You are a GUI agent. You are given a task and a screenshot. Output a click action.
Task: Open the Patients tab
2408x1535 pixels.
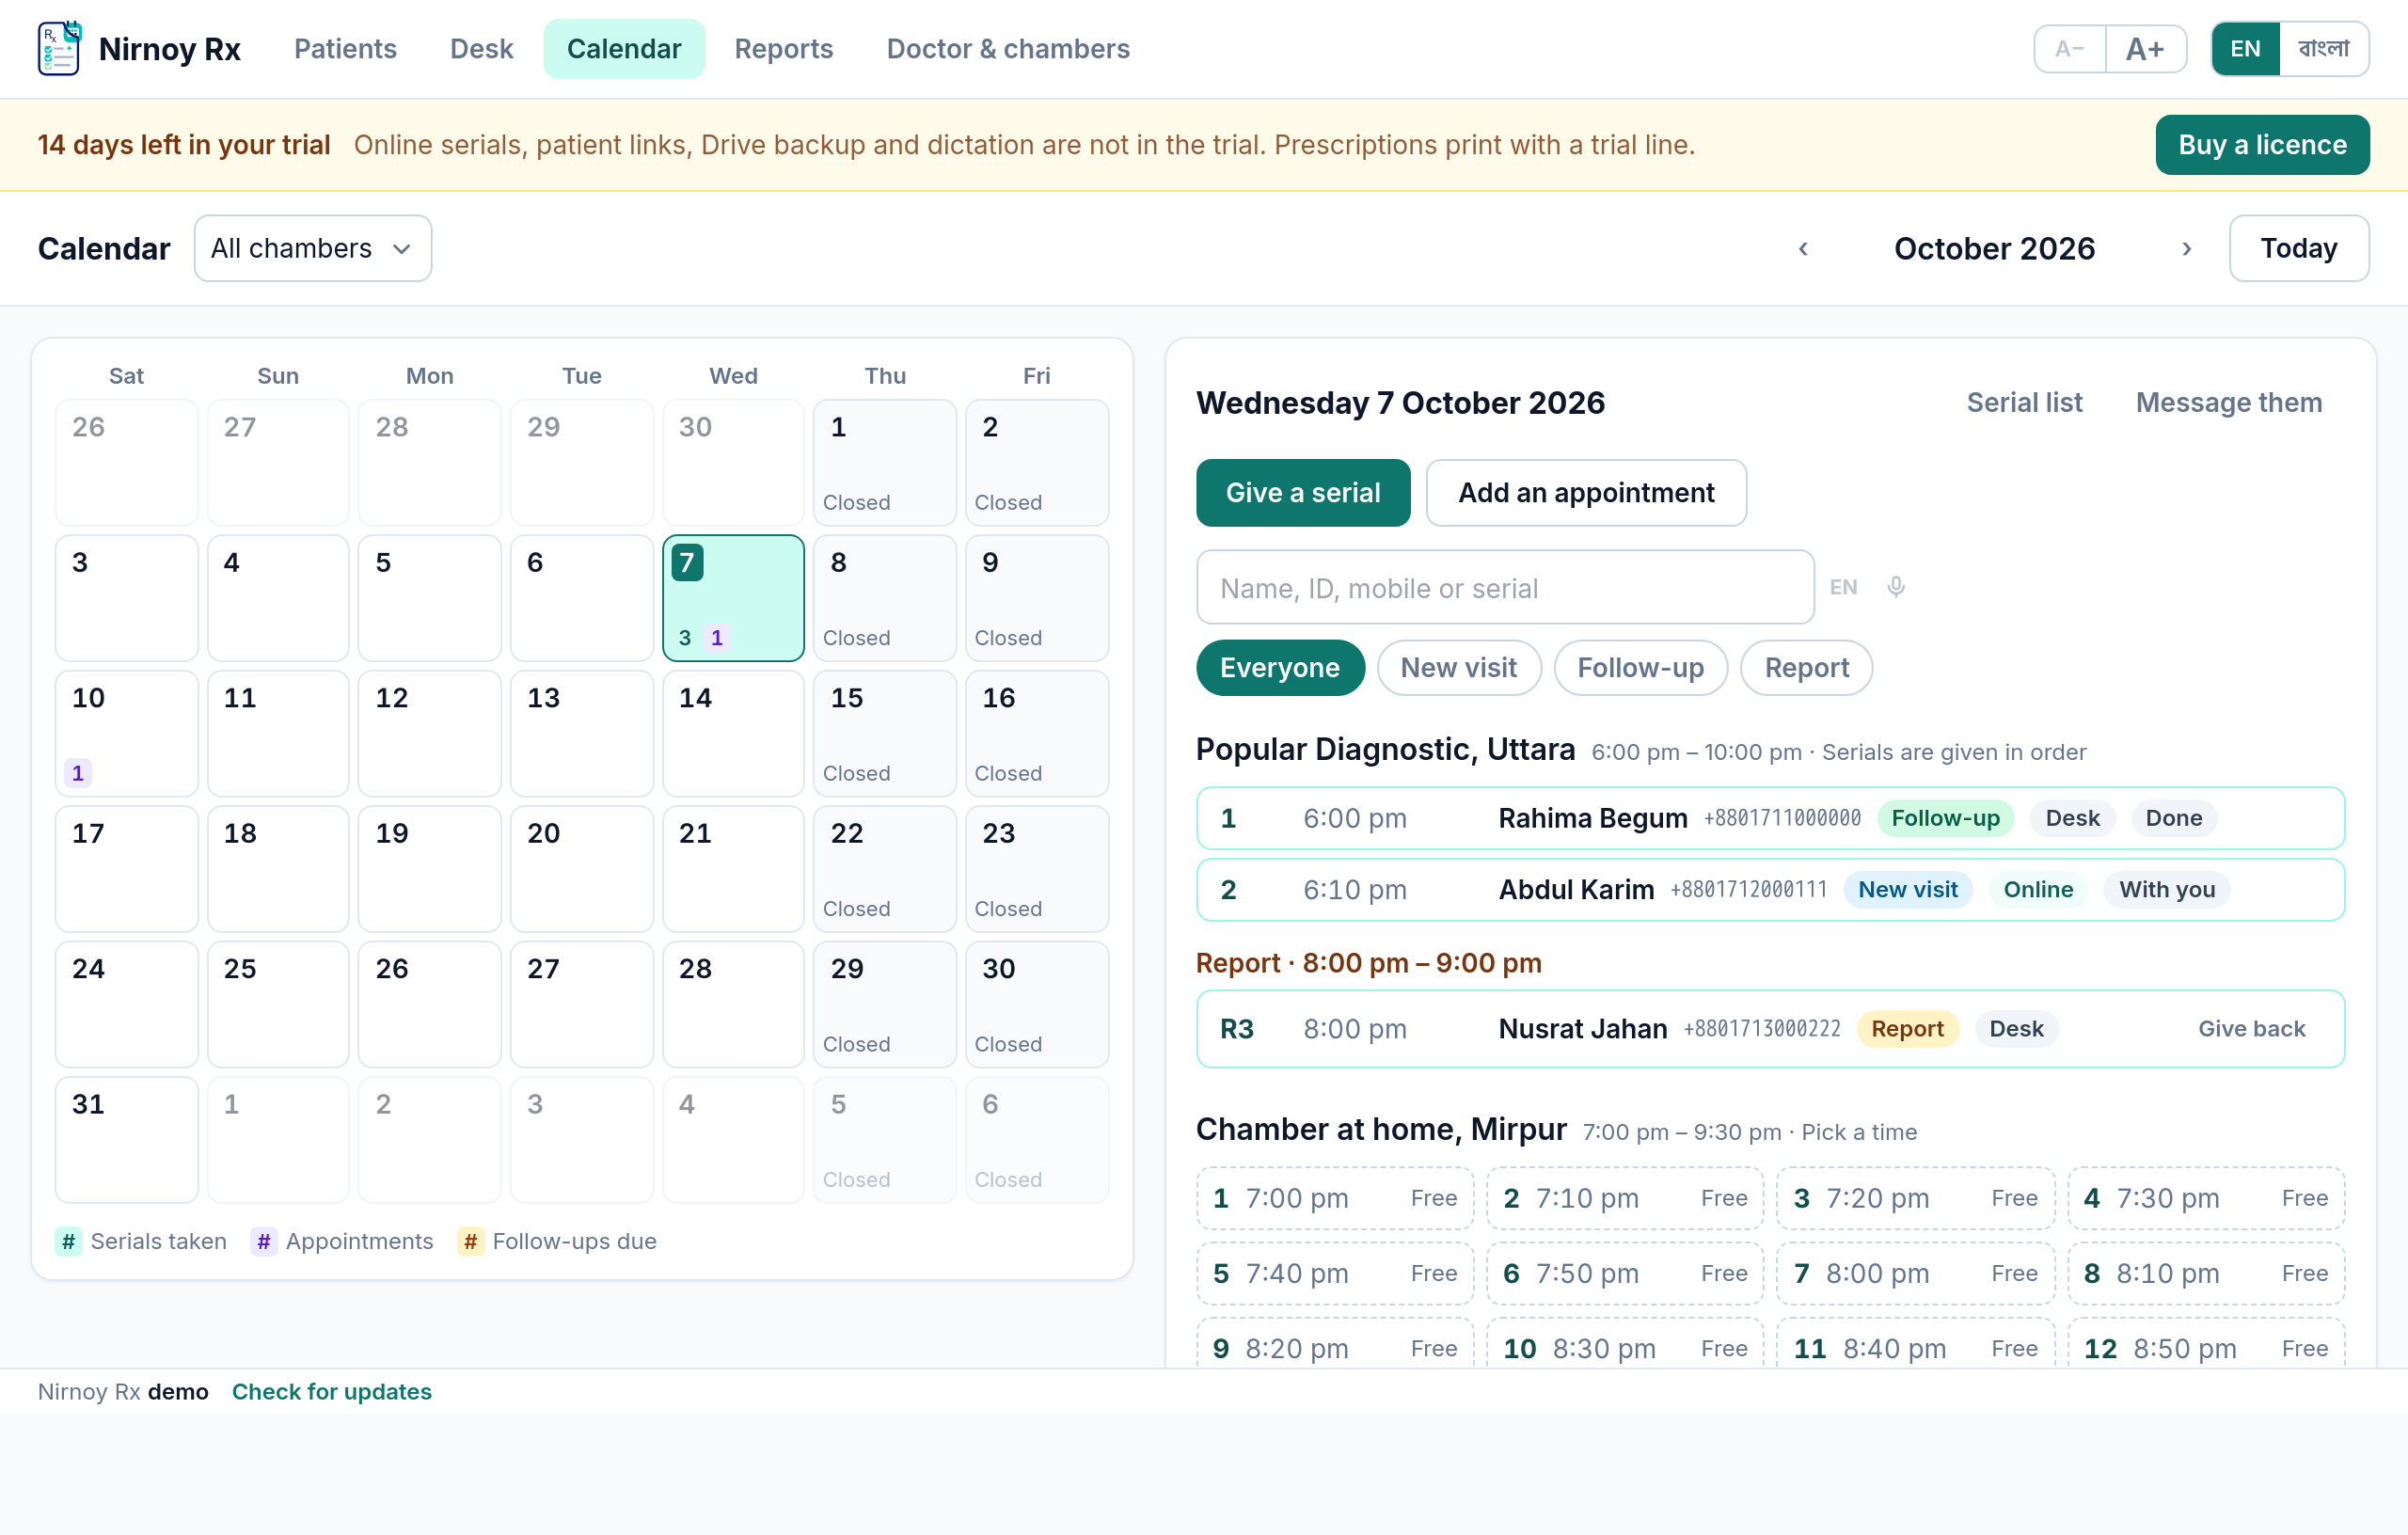click(345, 49)
